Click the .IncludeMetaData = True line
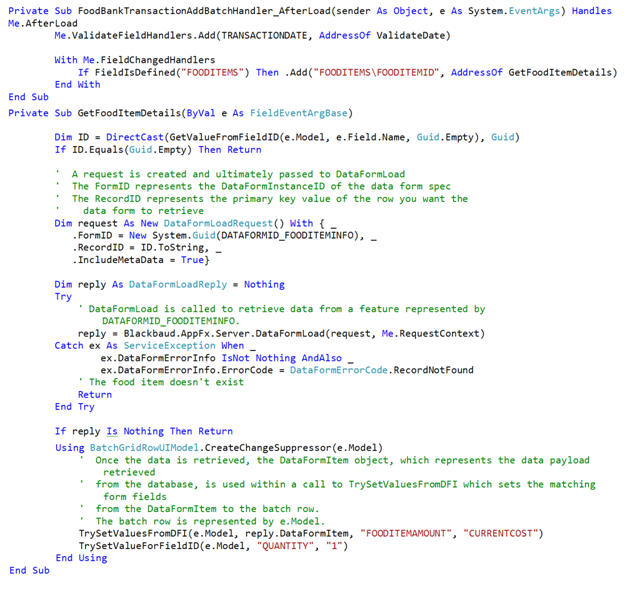 tap(141, 260)
